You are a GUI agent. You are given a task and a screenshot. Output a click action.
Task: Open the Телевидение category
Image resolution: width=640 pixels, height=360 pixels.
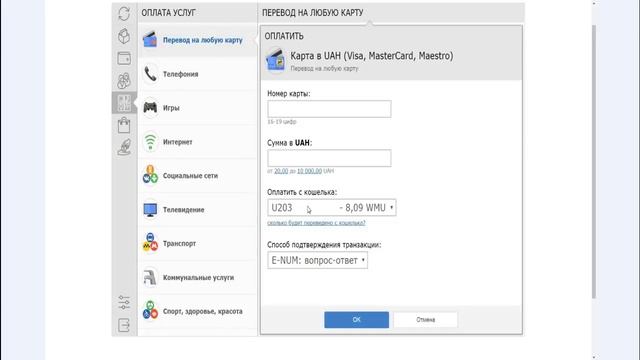click(x=198, y=209)
